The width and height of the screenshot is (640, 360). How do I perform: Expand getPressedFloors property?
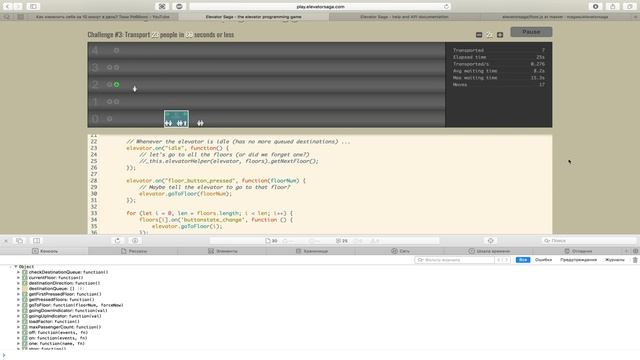(18, 300)
